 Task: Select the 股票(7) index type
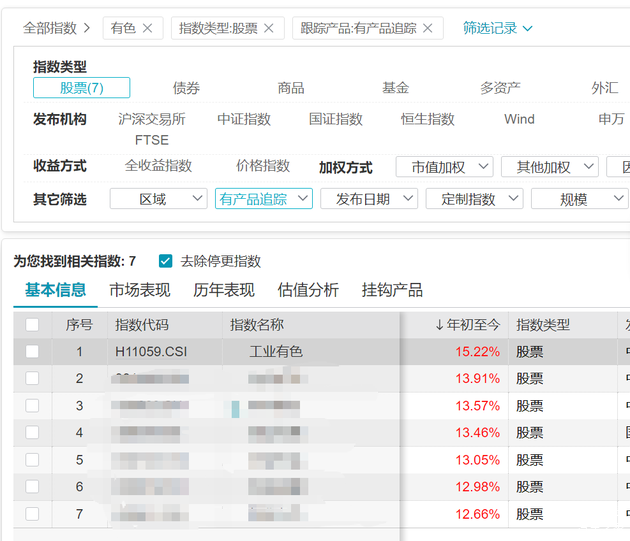pyautogui.click(x=82, y=88)
